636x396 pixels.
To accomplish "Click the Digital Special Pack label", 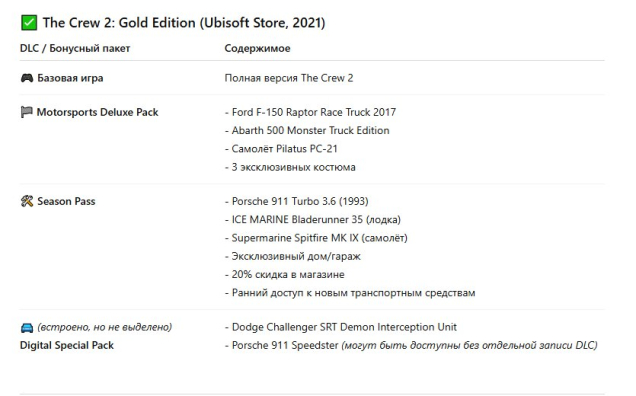I will [67, 345].
